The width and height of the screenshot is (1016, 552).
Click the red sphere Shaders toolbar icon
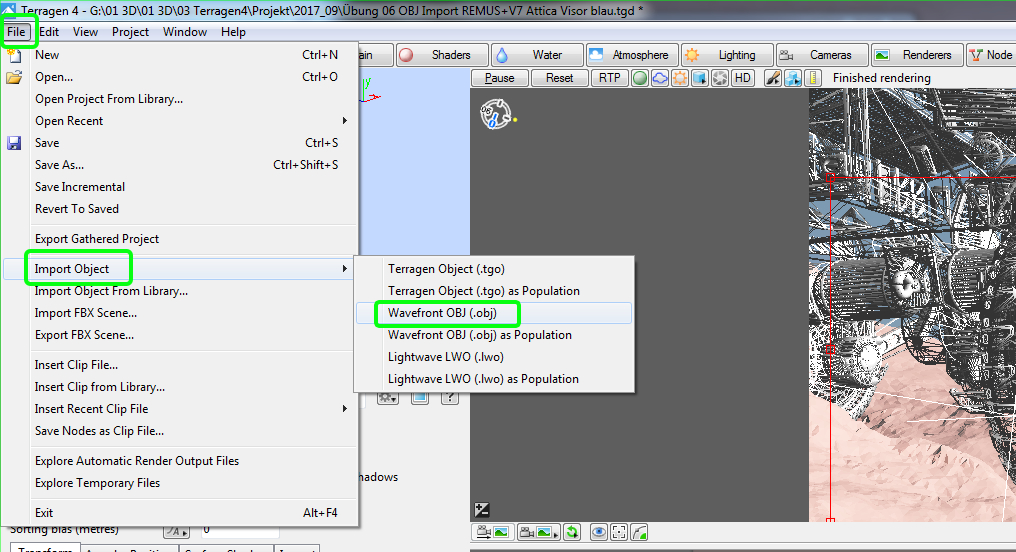[406, 56]
